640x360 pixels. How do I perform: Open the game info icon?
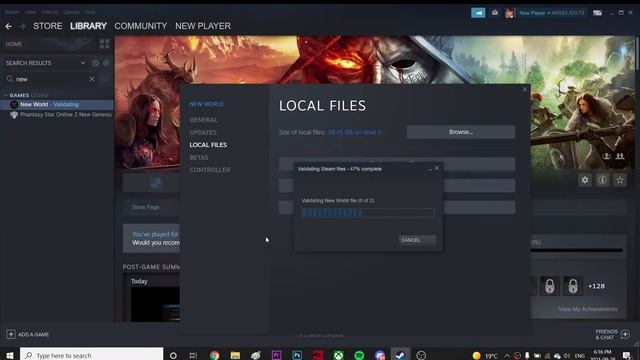coord(602,180)
